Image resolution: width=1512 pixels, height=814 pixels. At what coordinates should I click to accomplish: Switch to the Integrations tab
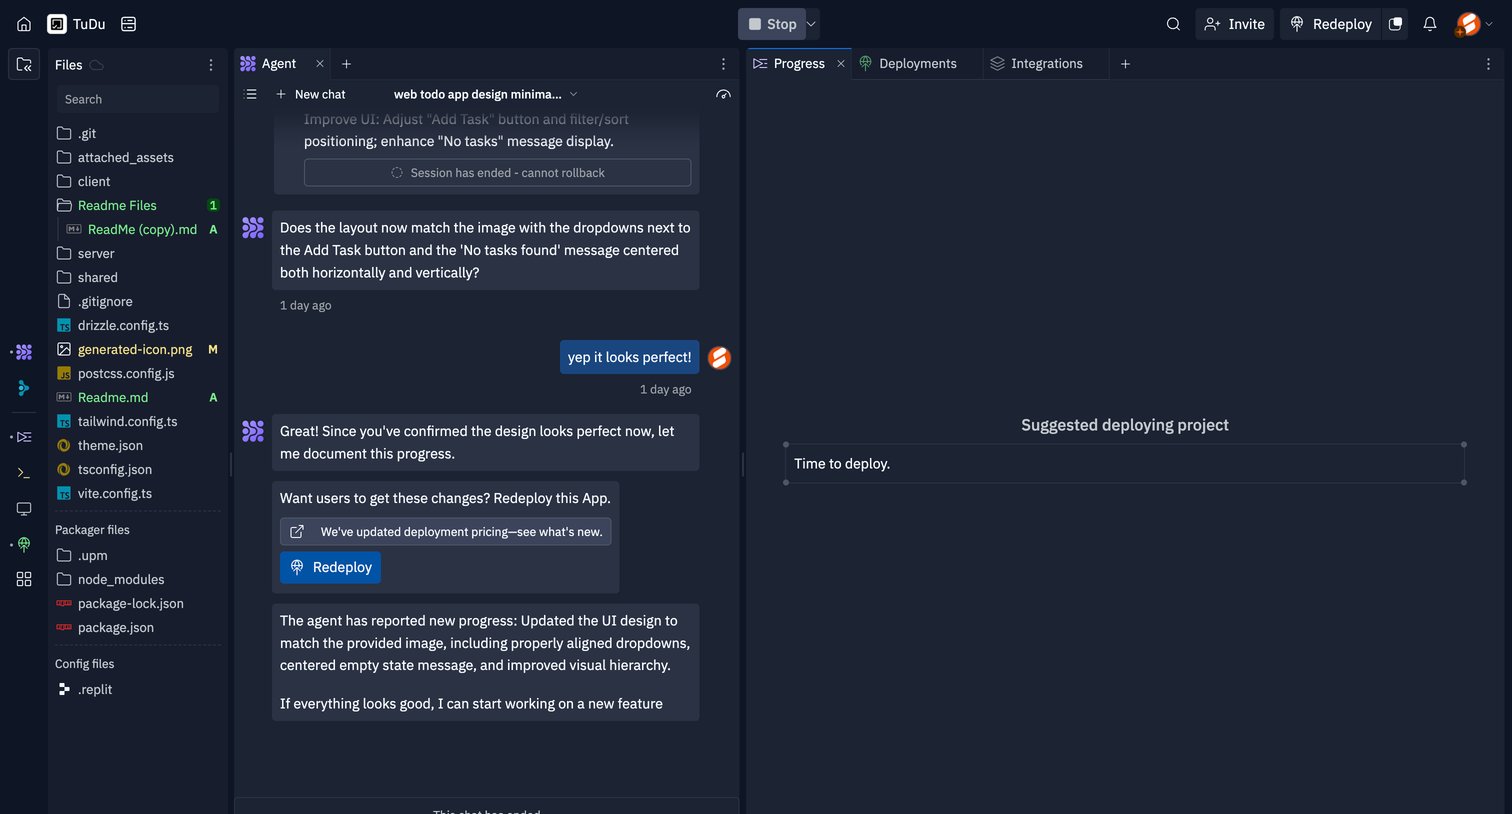[x=1036, y=64]
